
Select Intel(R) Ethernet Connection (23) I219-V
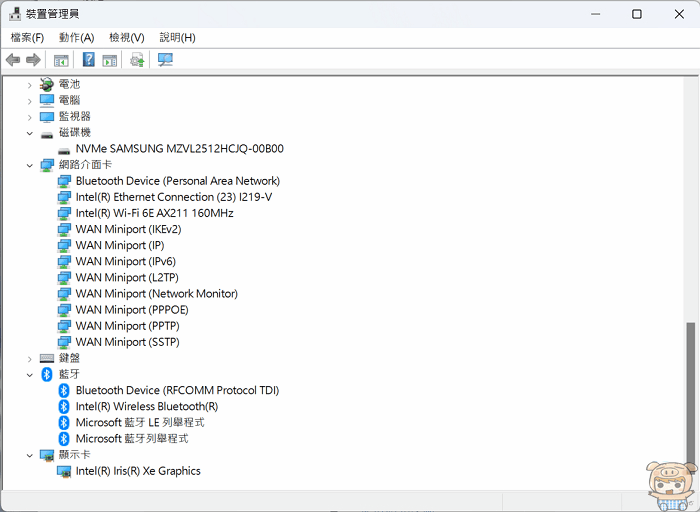pos(174,197)
